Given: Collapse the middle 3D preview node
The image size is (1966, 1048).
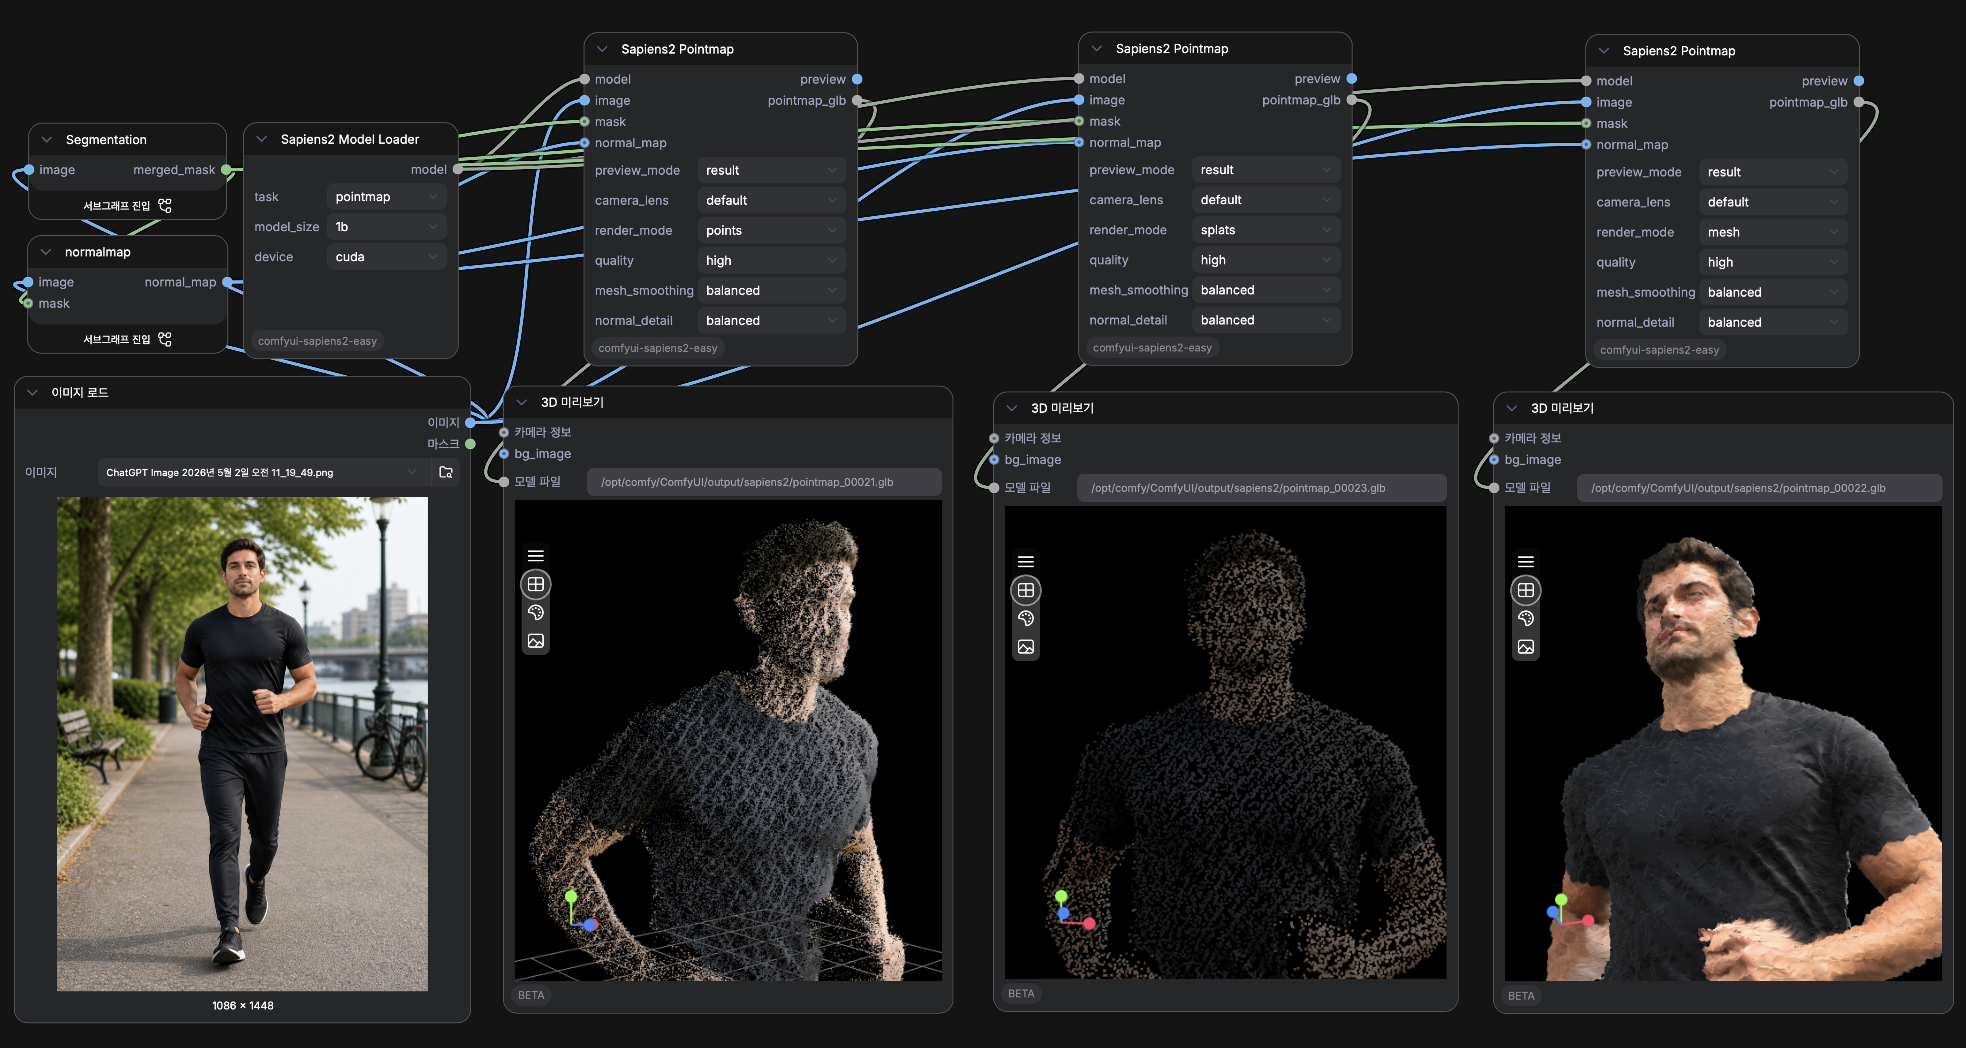Looking at the screenshot, I should tap(1012, 408).
